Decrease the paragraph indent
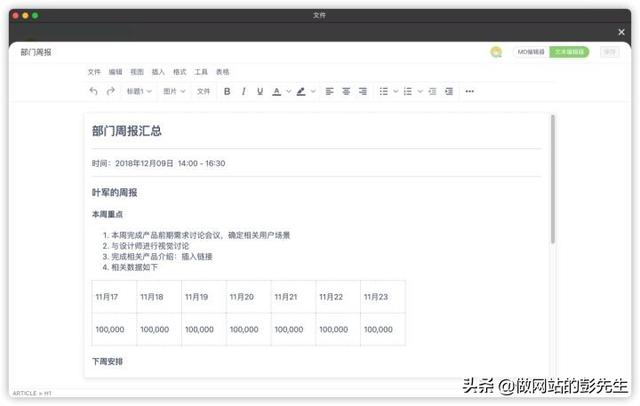This screenshot has height=406, width=640. click(432, 91)
